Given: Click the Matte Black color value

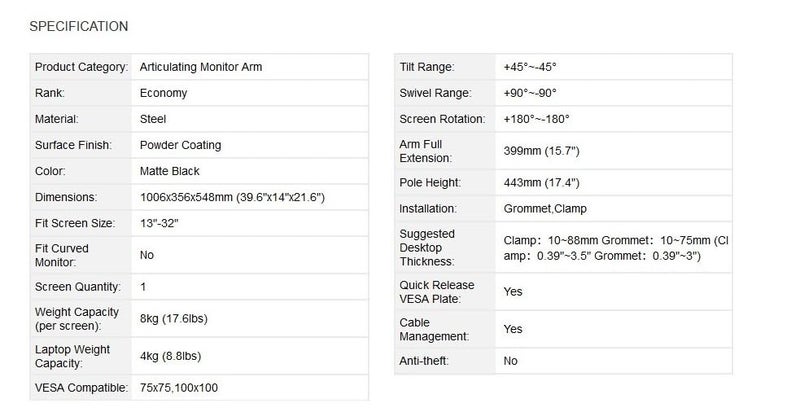Looking at the screenshot, I should pyautogui.click(x=169, y=171).
